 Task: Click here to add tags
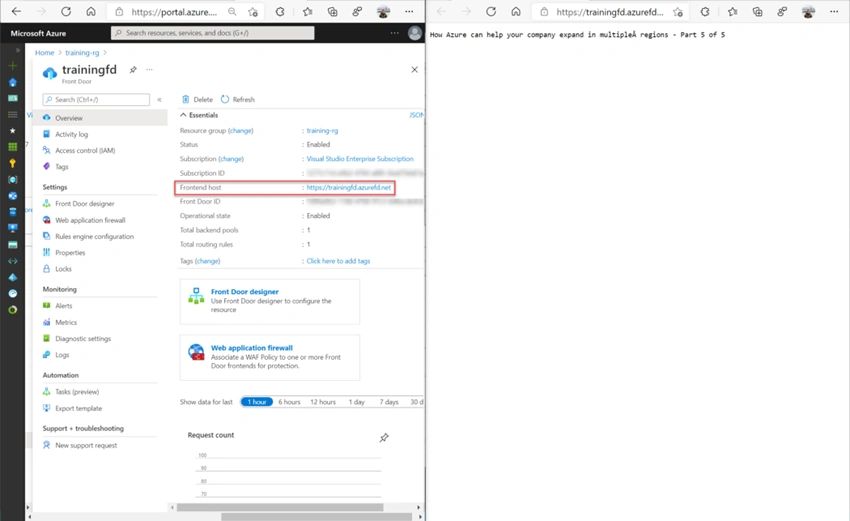tap(338, 261)
